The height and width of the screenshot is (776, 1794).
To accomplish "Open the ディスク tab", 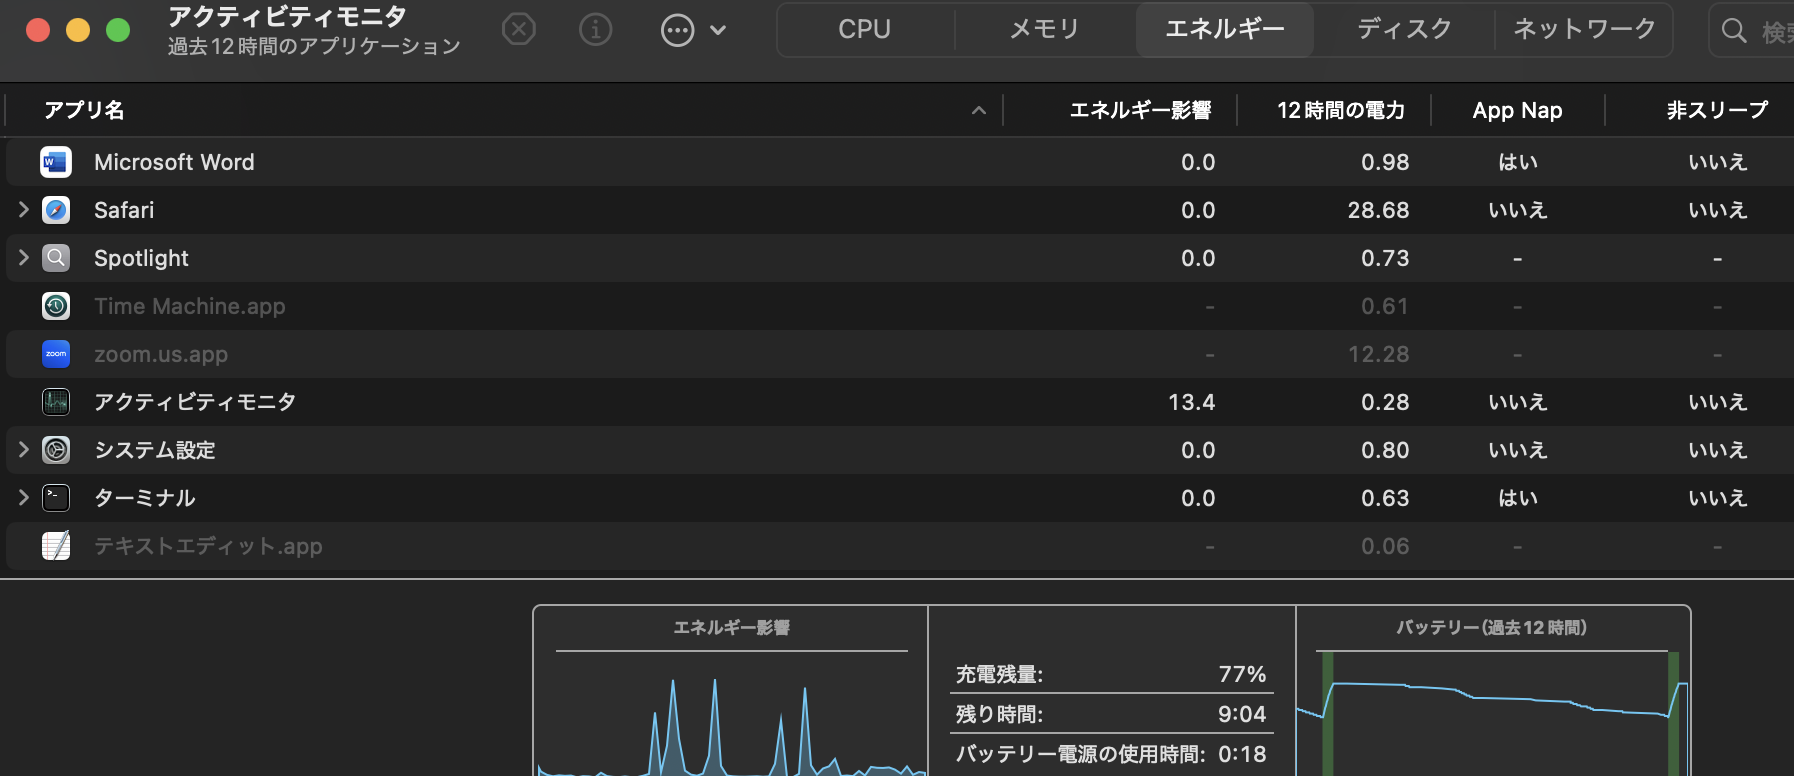I will coord(1404,30).
